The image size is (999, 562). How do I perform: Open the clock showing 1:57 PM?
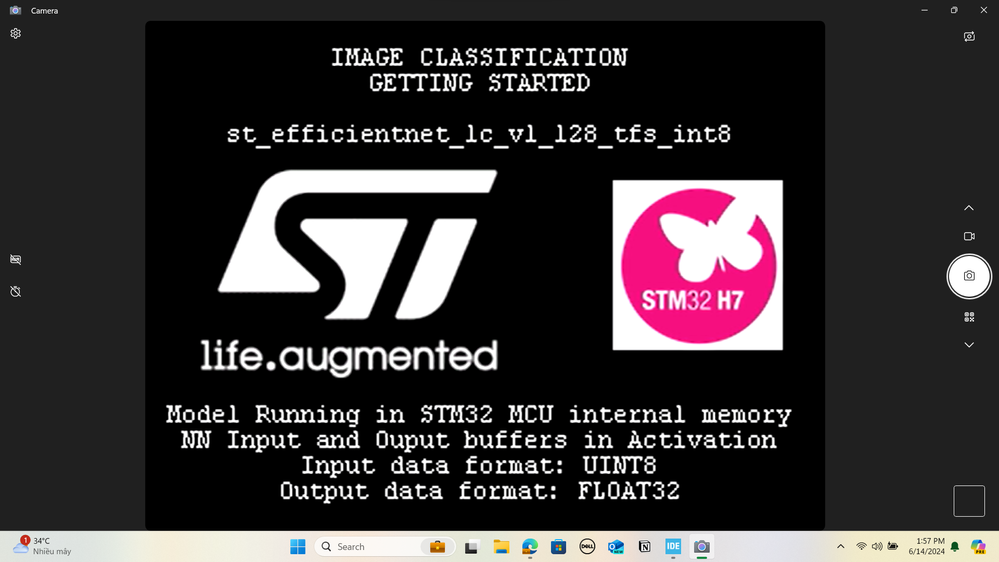tap(926, 547)
